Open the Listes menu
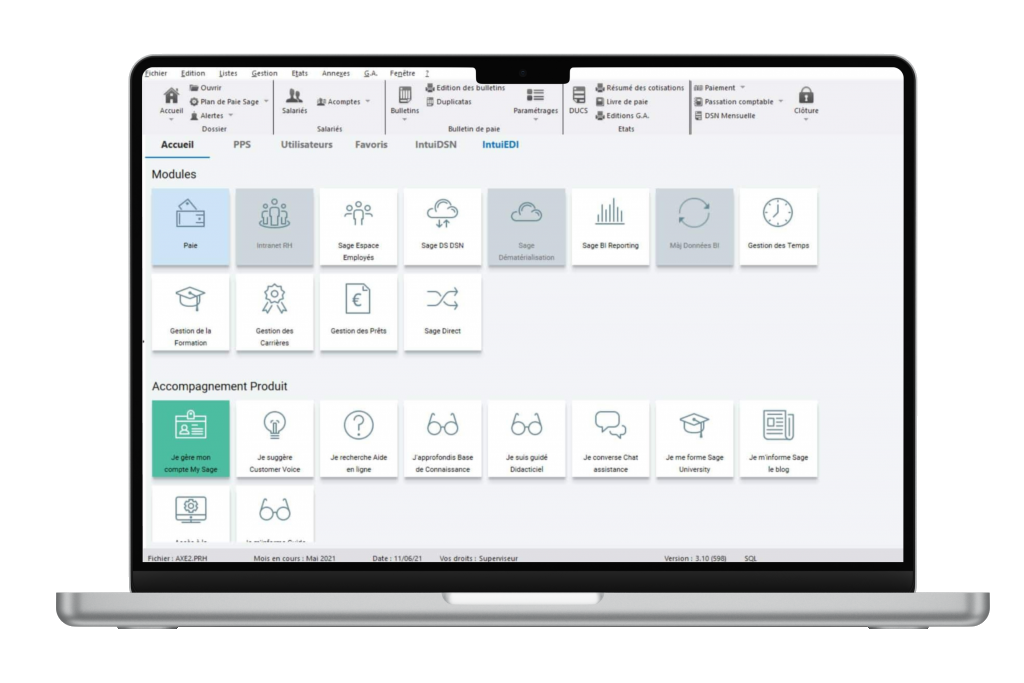1024x683 pixels. coord(228,73)
